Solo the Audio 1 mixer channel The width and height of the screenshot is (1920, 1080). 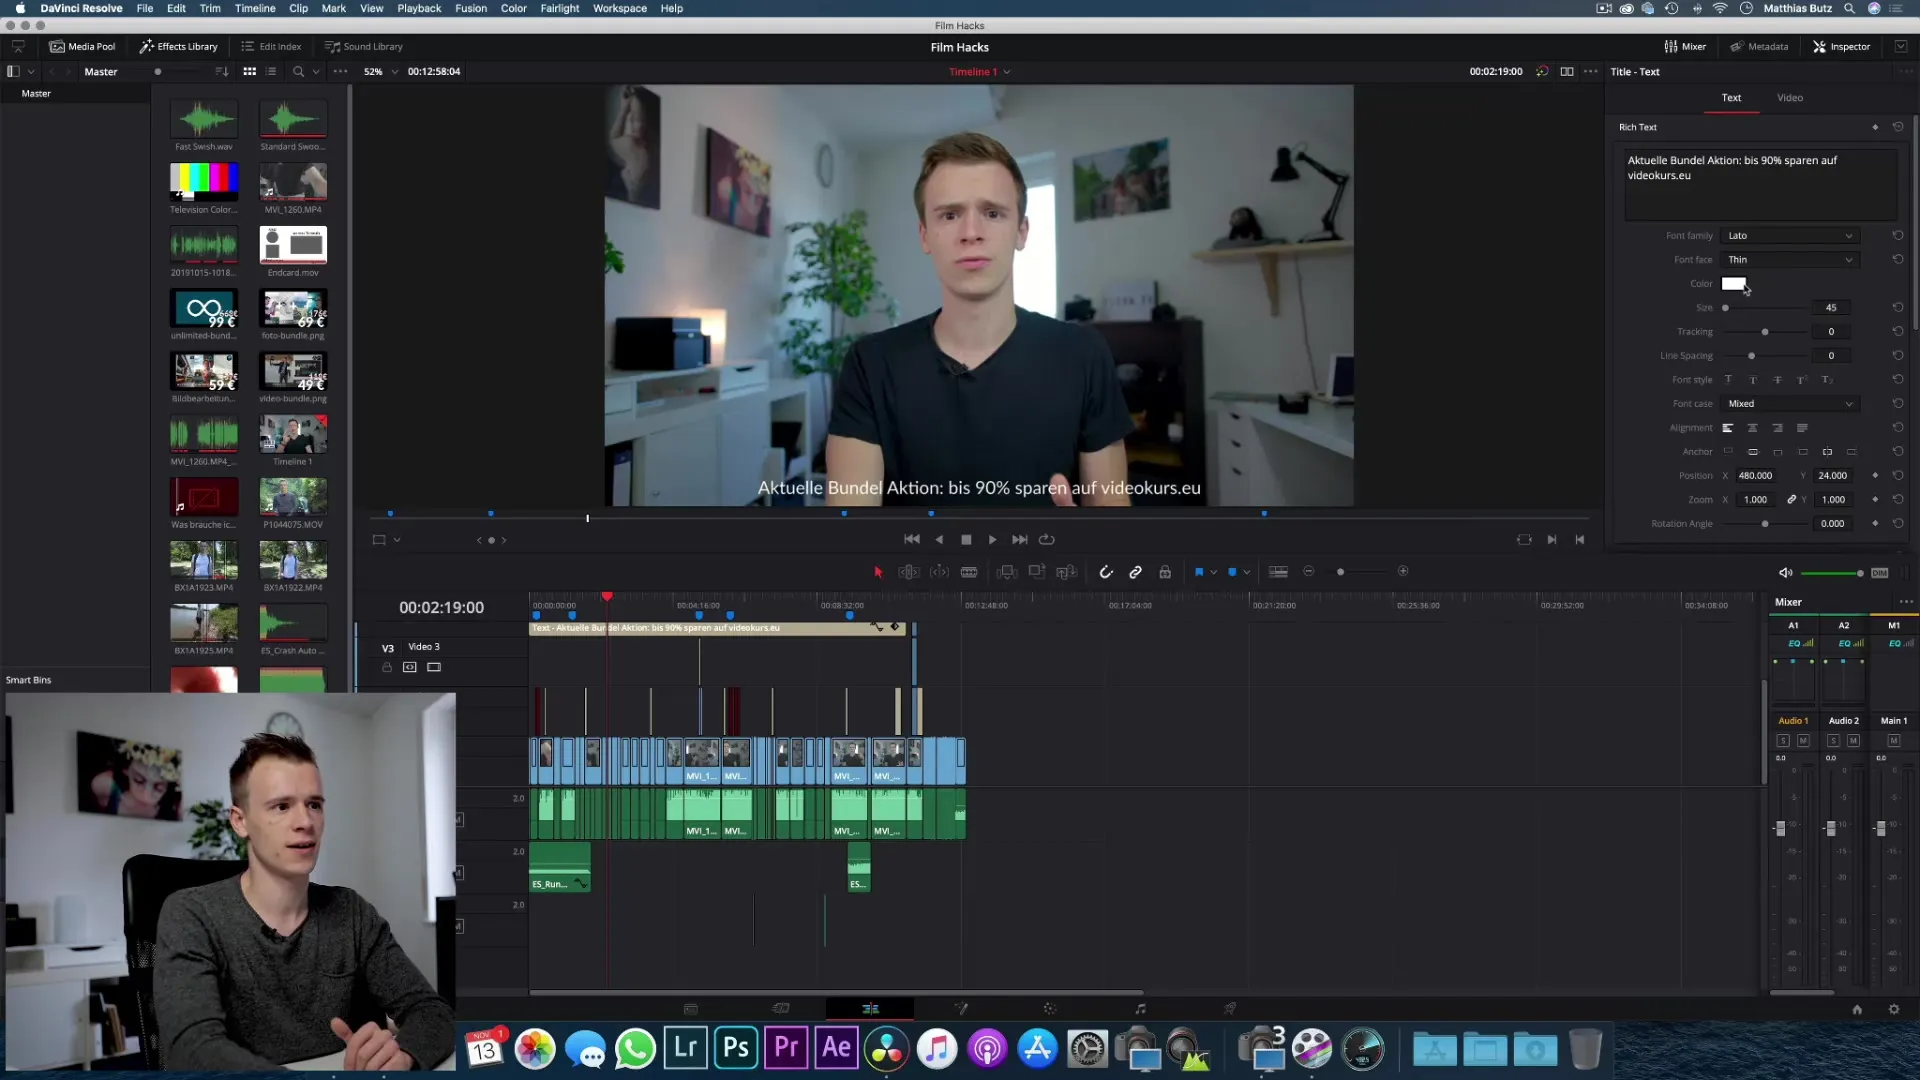pos(1783,741)
